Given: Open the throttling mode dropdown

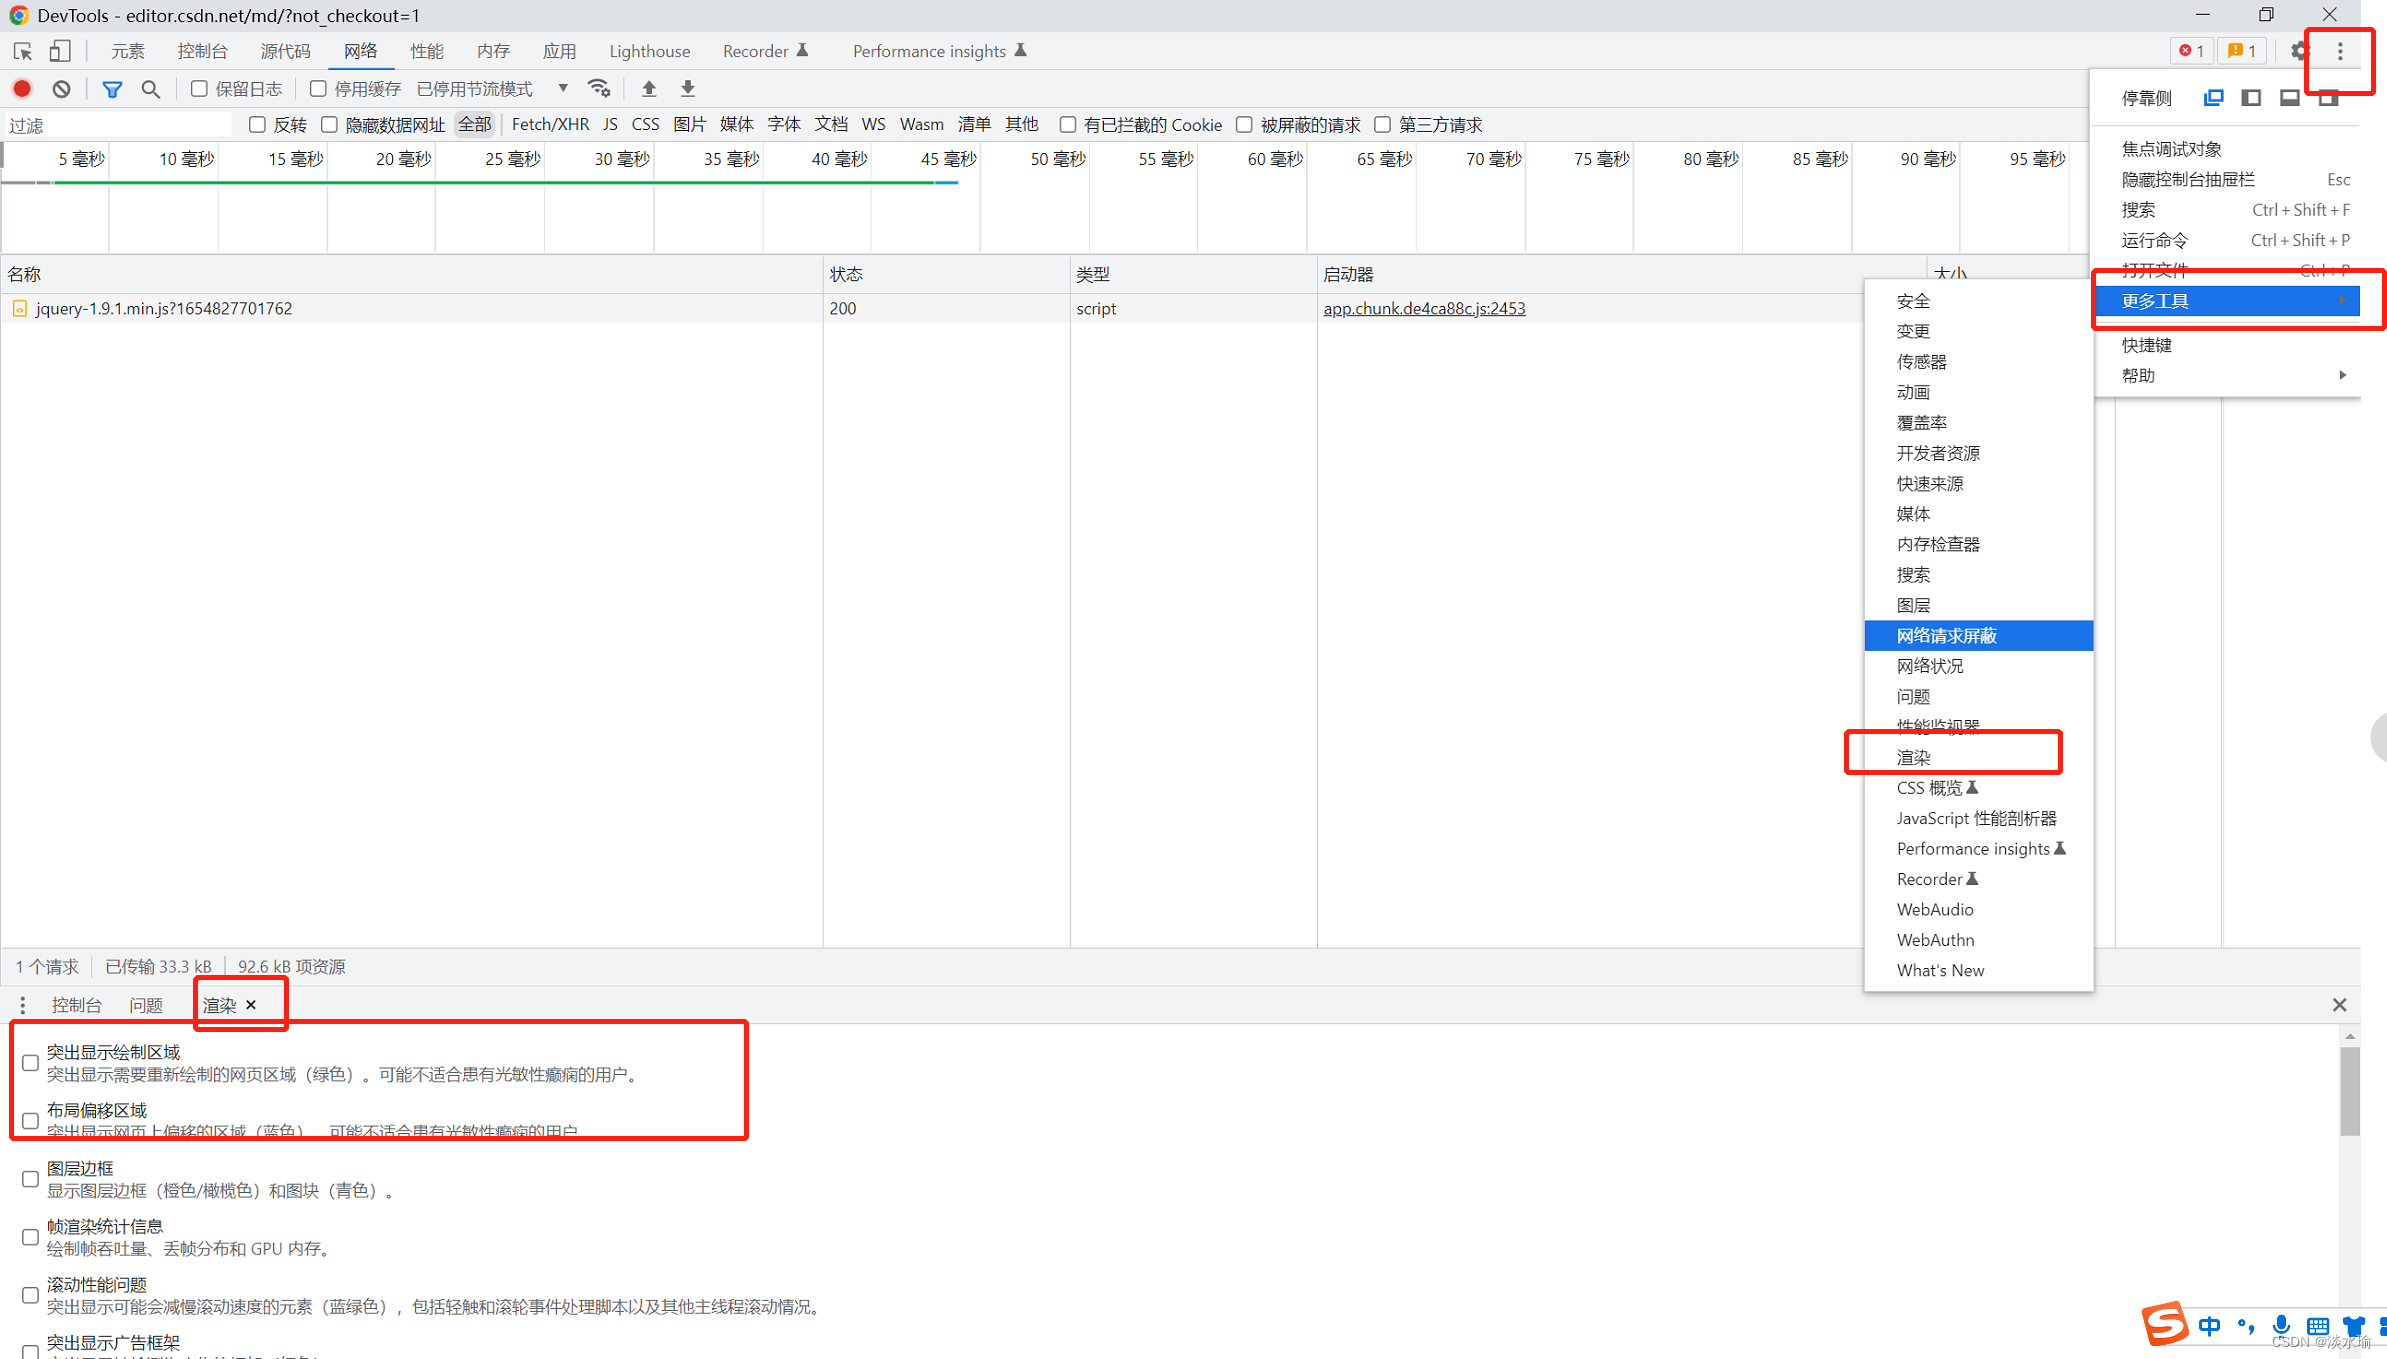Looking at the screenshot, I should (493, 89).
